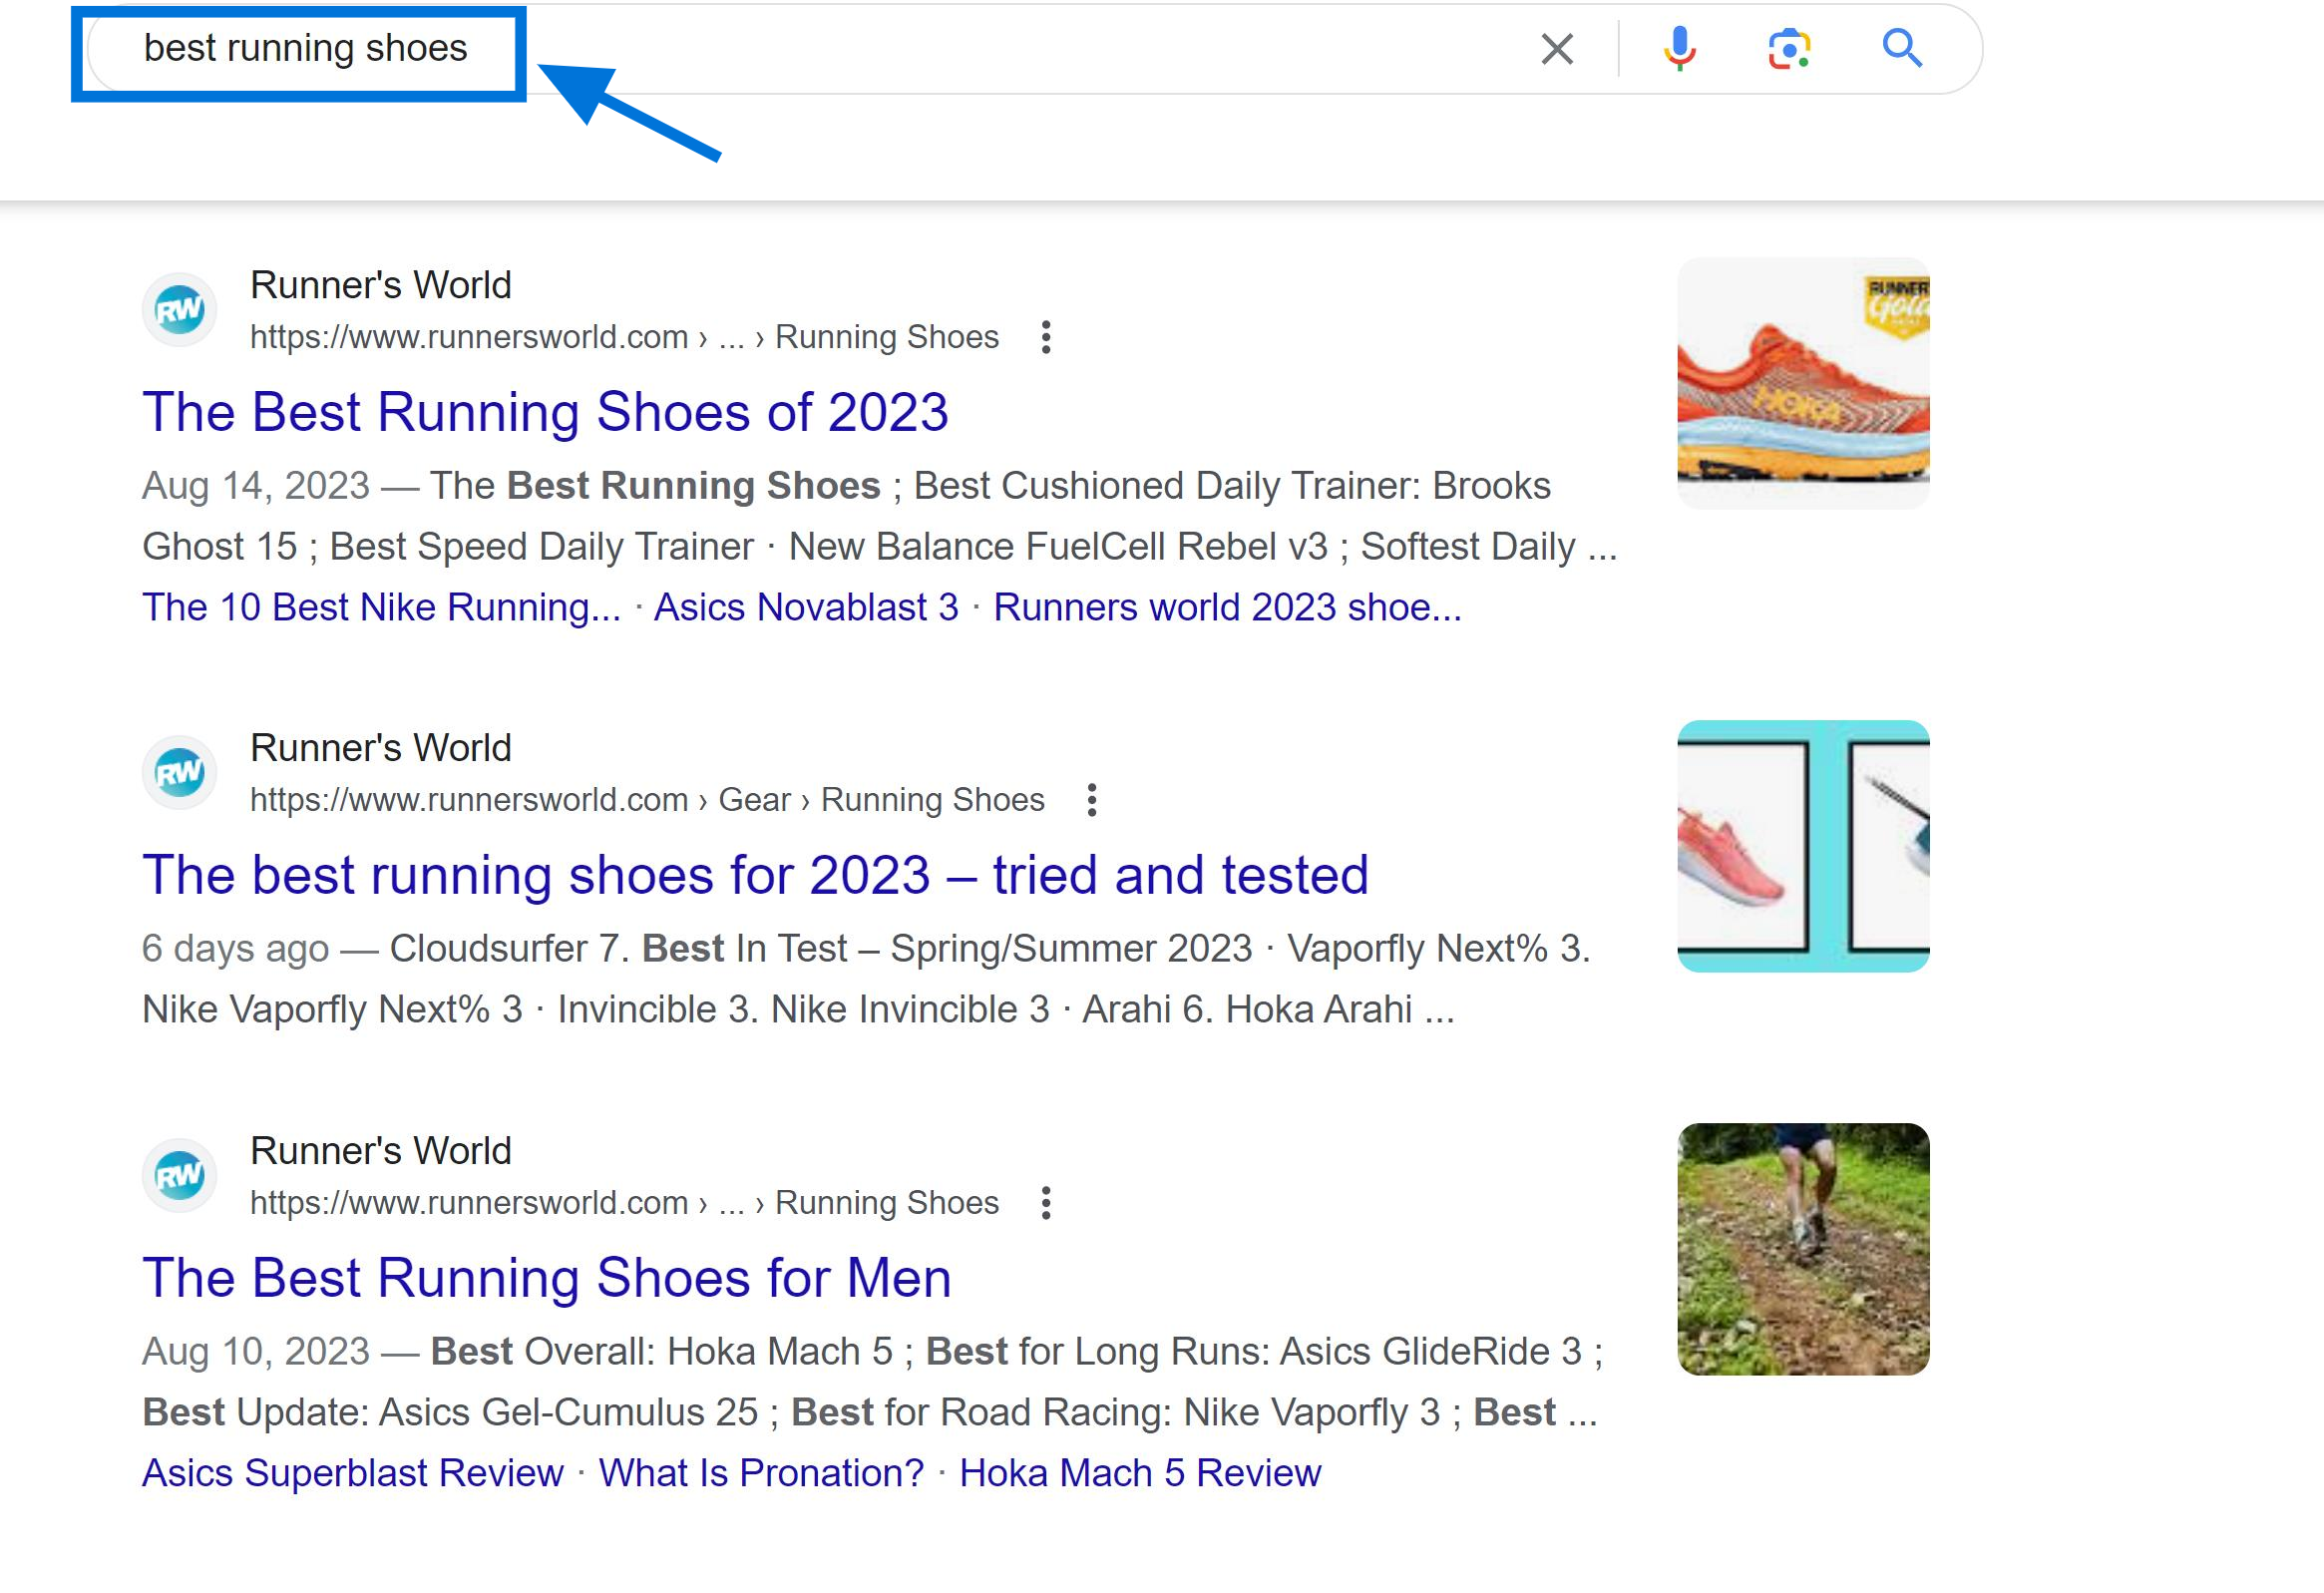Screen dimensions: 2324x1593
Task: Open "The Best Running Shoes of 2023"
Action: click(x=546, y=411)
